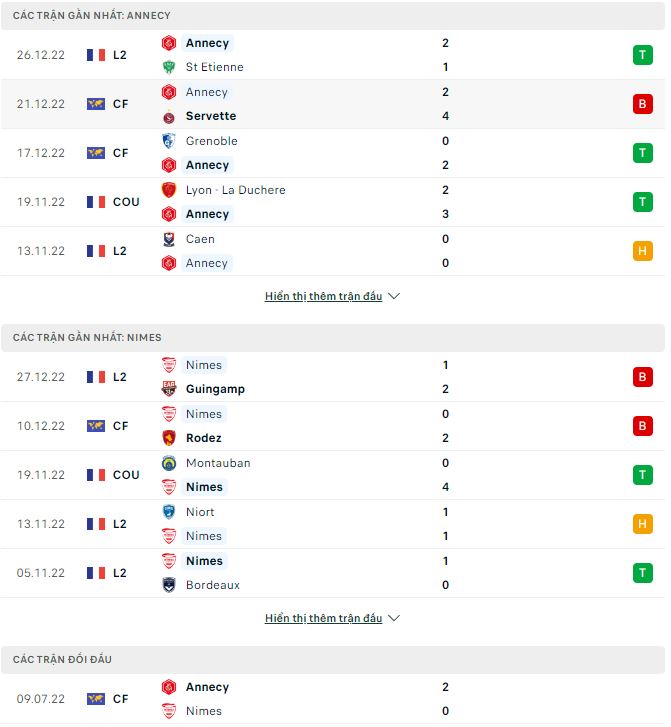Open 'Hiển thị thêm trận đấu' under Annecy
The width and height of the screenshot is (671, 727).
click(323, 297)
